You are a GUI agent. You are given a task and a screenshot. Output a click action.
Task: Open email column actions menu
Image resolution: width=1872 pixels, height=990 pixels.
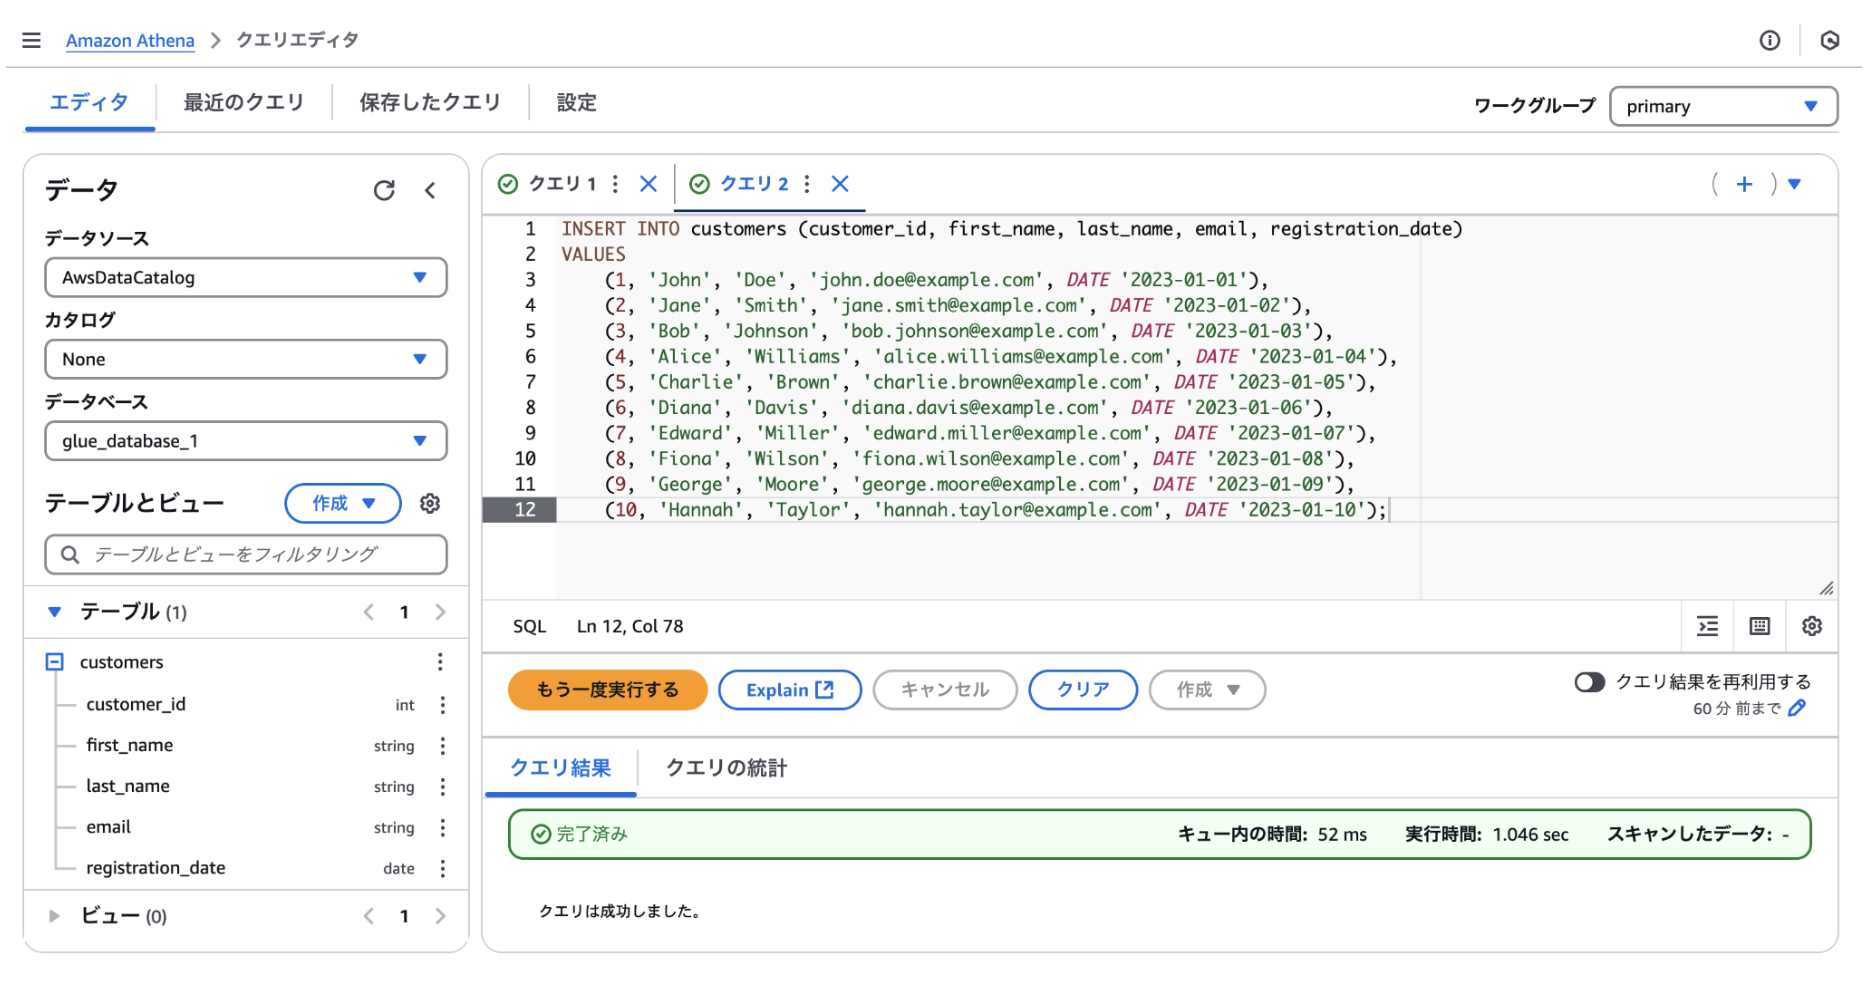coord(442,828)
